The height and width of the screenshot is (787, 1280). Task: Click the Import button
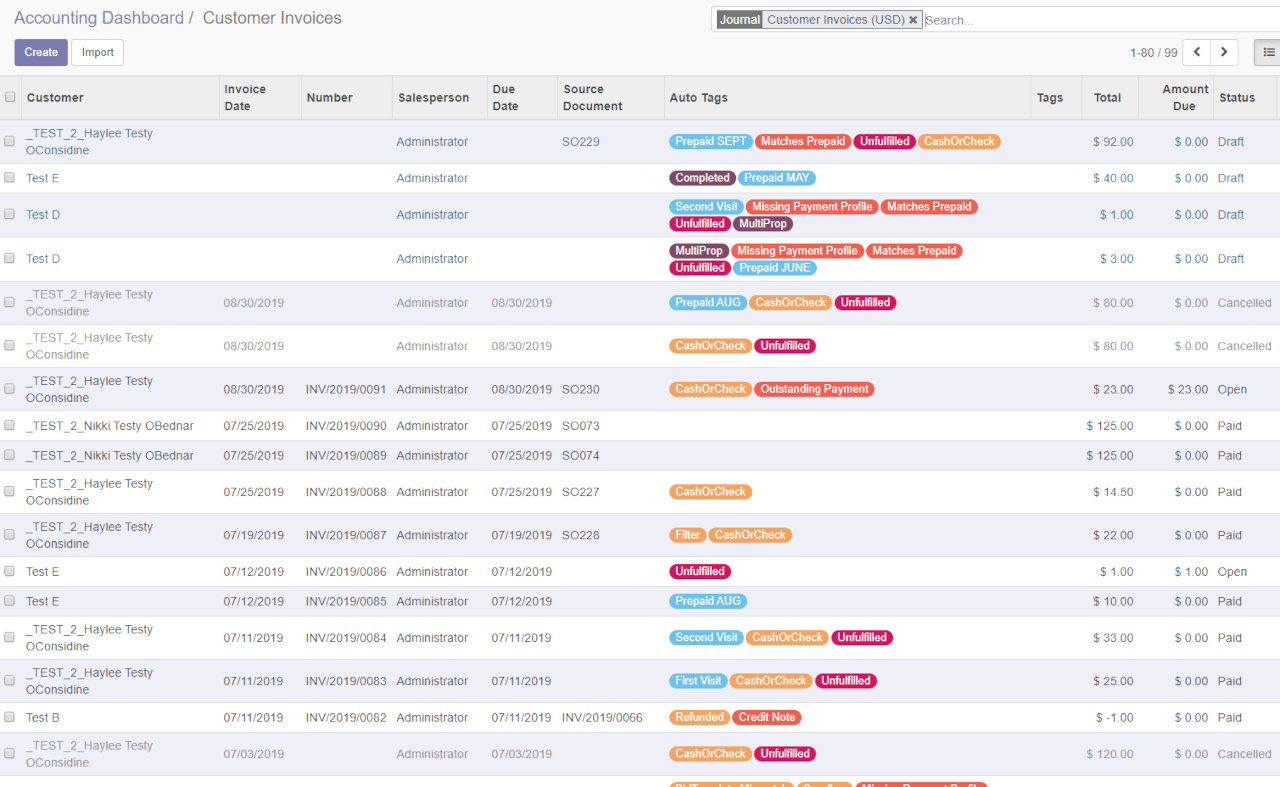97,53
